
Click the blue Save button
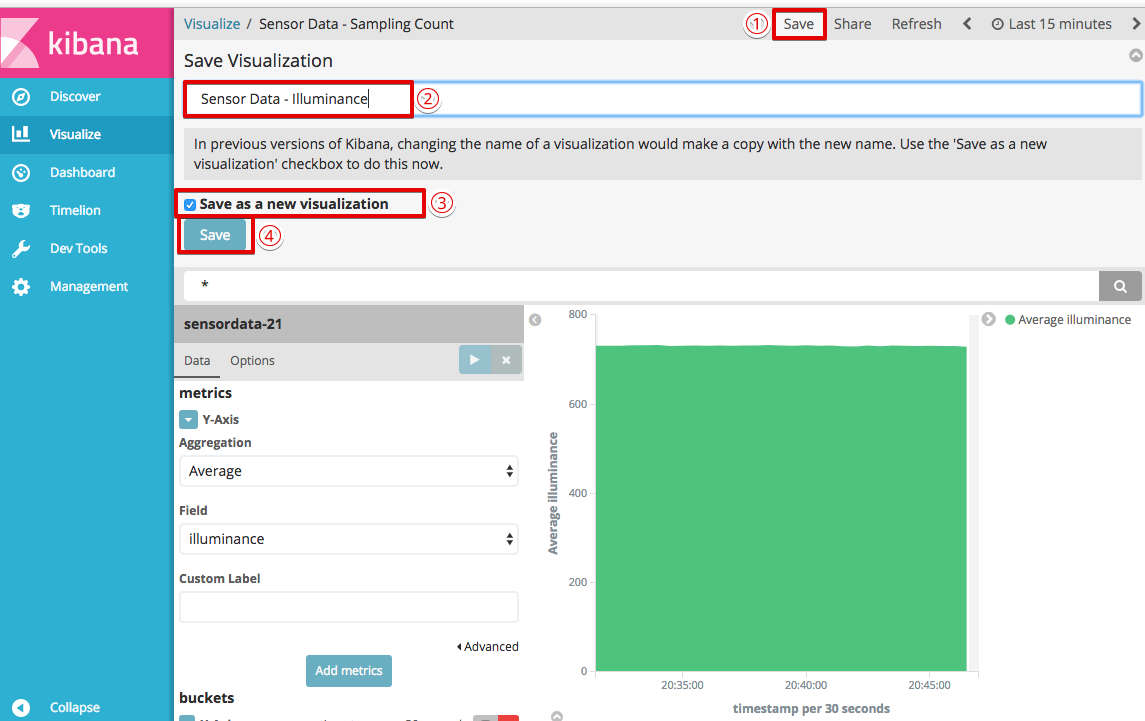(x=215, y=235)
